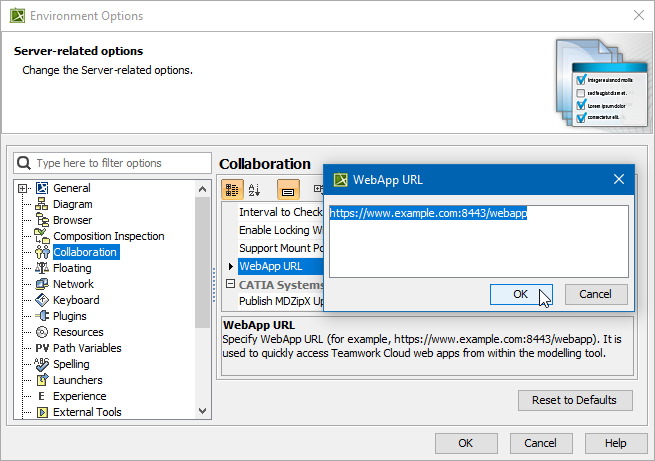Expand the General tree node
The width and height of the screenshot is (655, 461).
click(23, 188)
